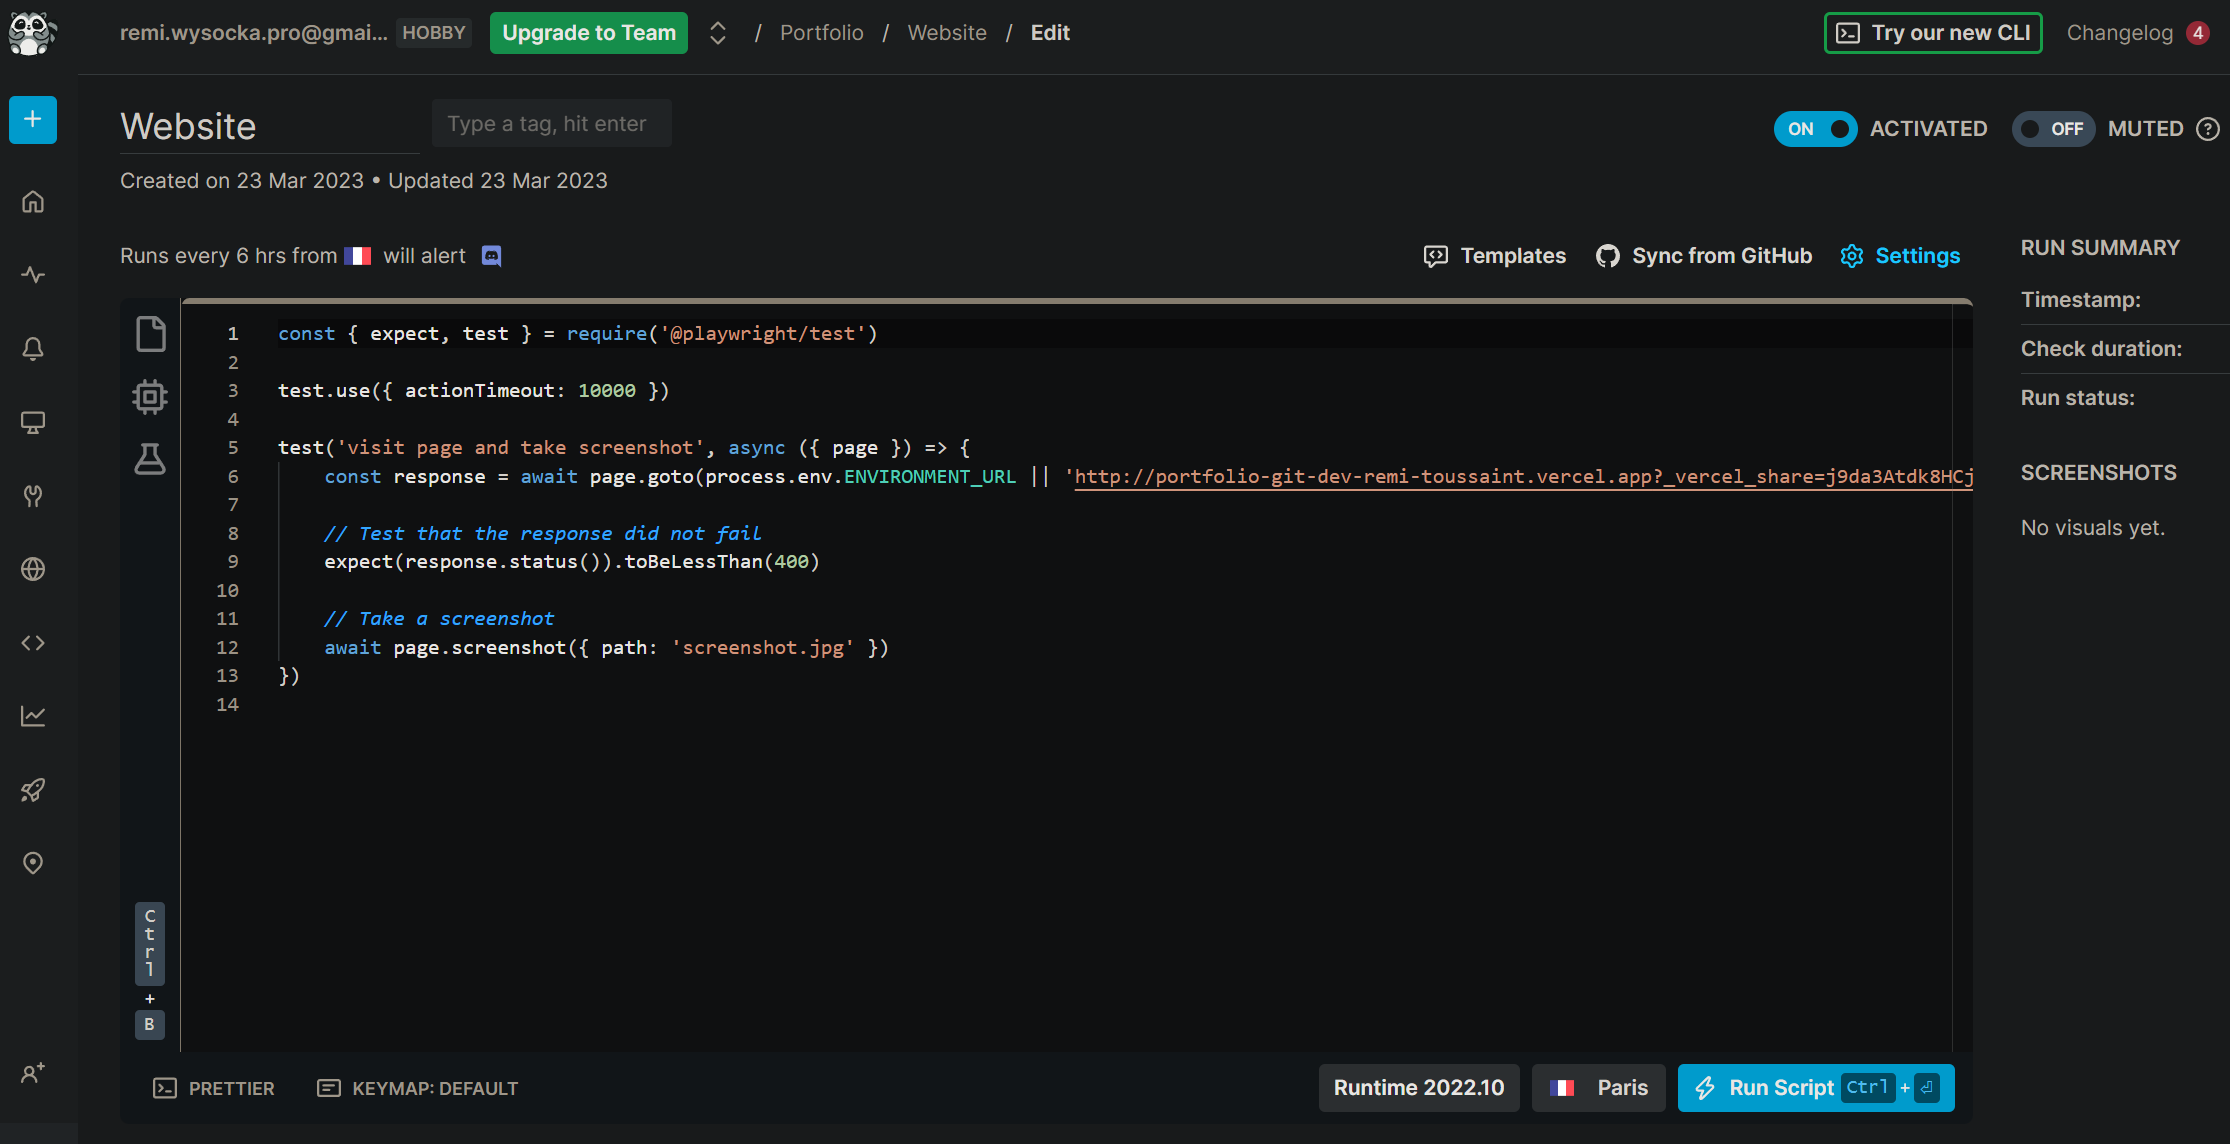The width and height of the screenshot is (2230, 1144).
Task: Click the rocket icon in sidebar
Action: click(33, 790)
